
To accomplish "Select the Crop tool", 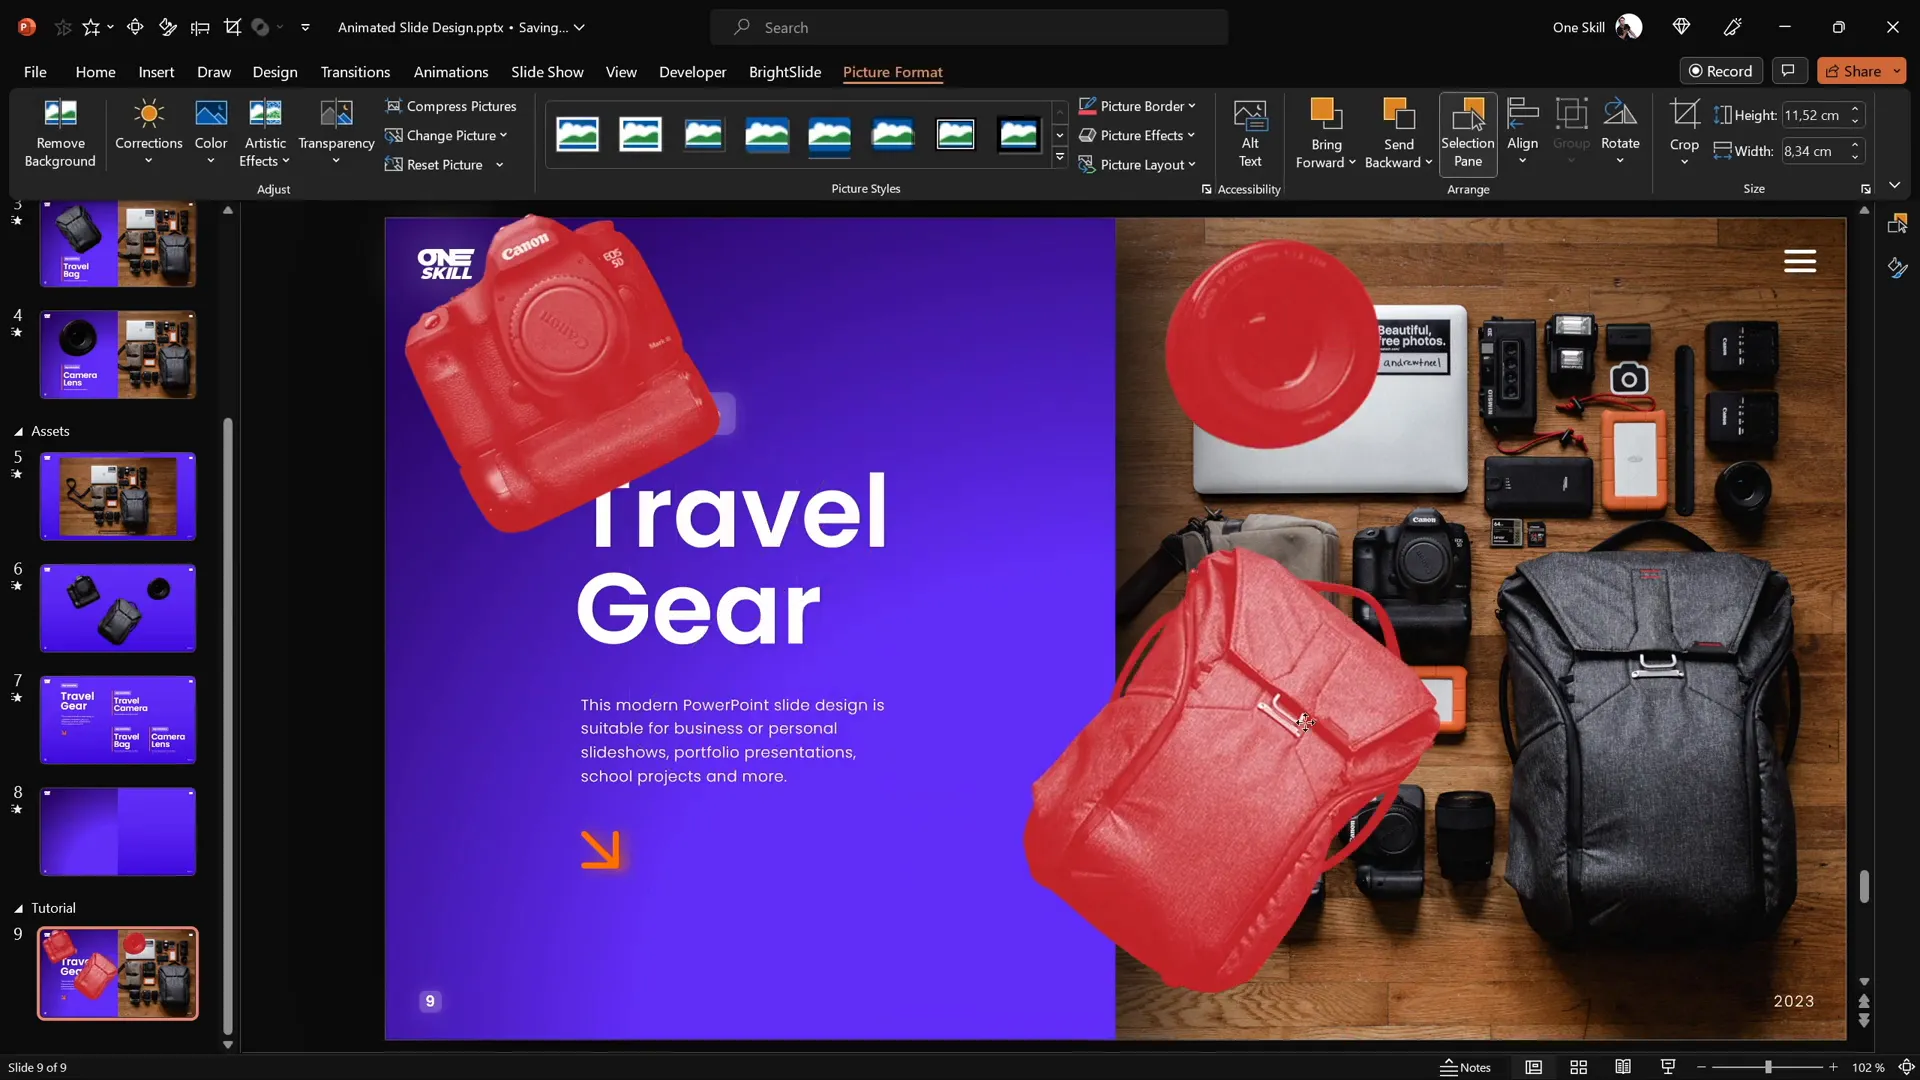I will 1684,115.
